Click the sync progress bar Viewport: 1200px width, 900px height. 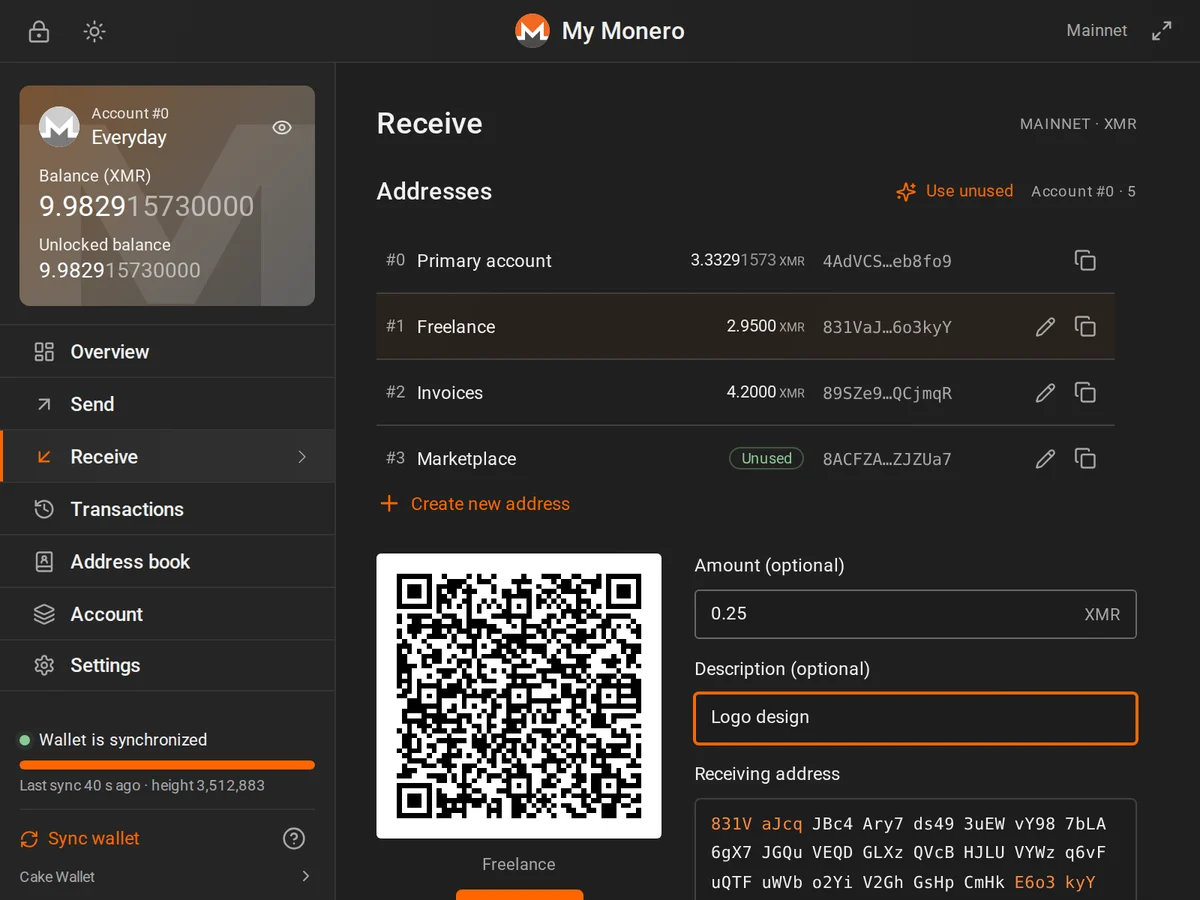tap(167, 765)
